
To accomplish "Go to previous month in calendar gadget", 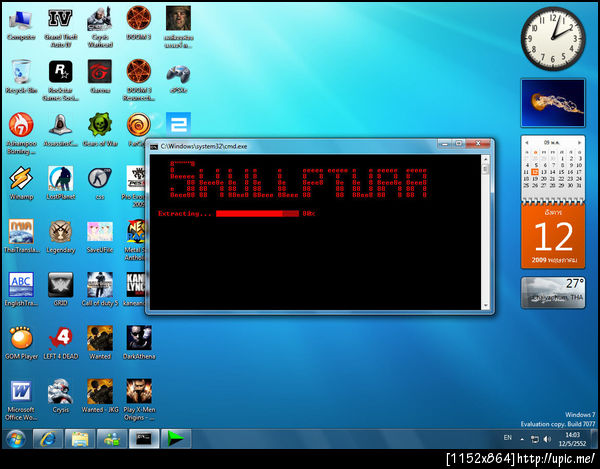I will pos(527,142).
